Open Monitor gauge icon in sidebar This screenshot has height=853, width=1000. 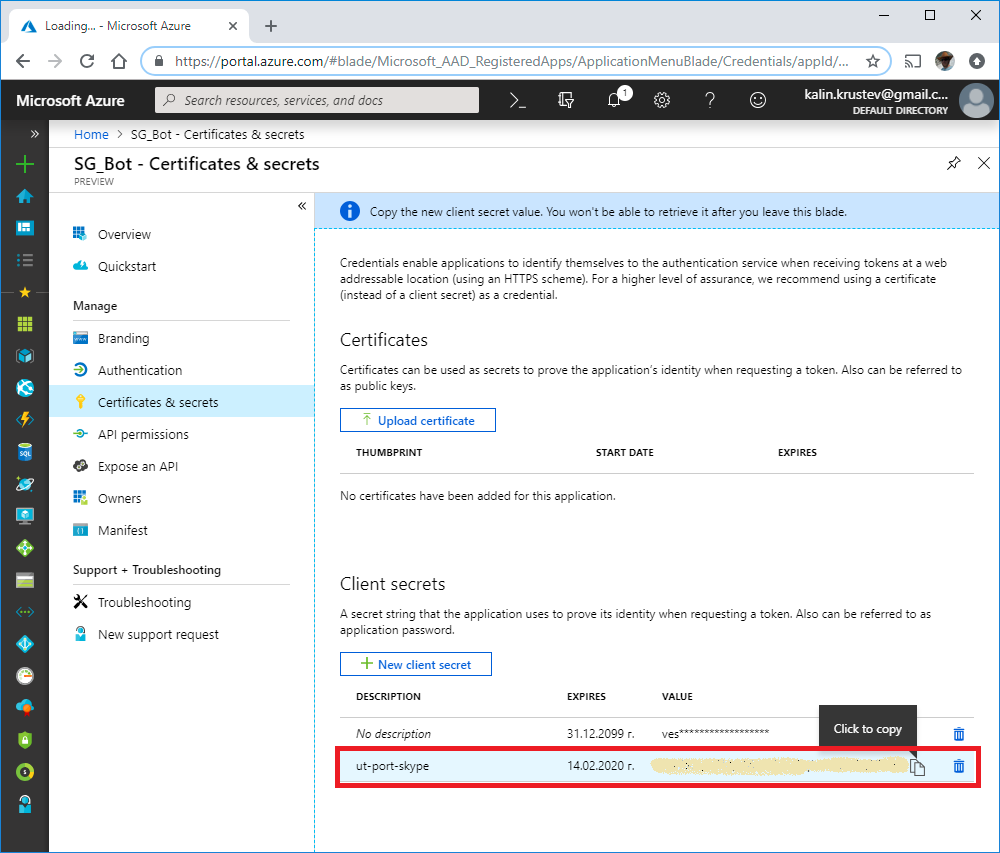25,676
